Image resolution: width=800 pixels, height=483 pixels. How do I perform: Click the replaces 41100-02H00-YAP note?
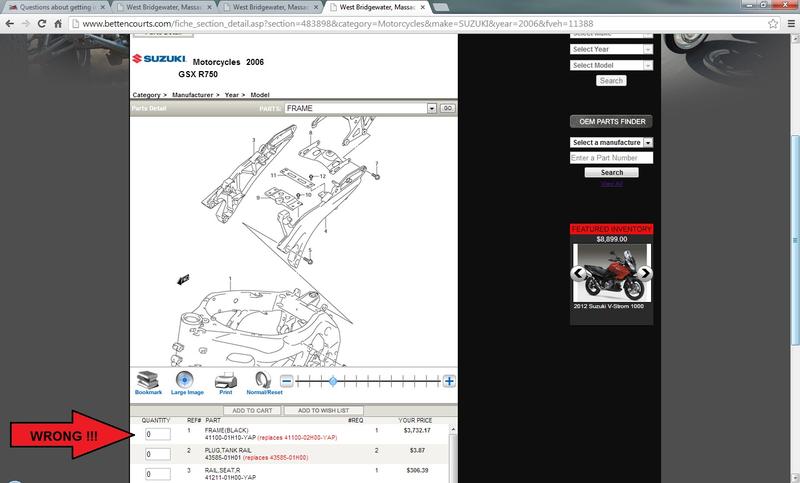297,438
